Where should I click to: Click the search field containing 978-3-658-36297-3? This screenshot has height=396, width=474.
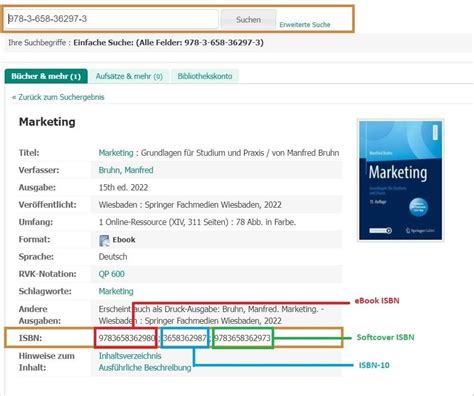coord(112,19)
